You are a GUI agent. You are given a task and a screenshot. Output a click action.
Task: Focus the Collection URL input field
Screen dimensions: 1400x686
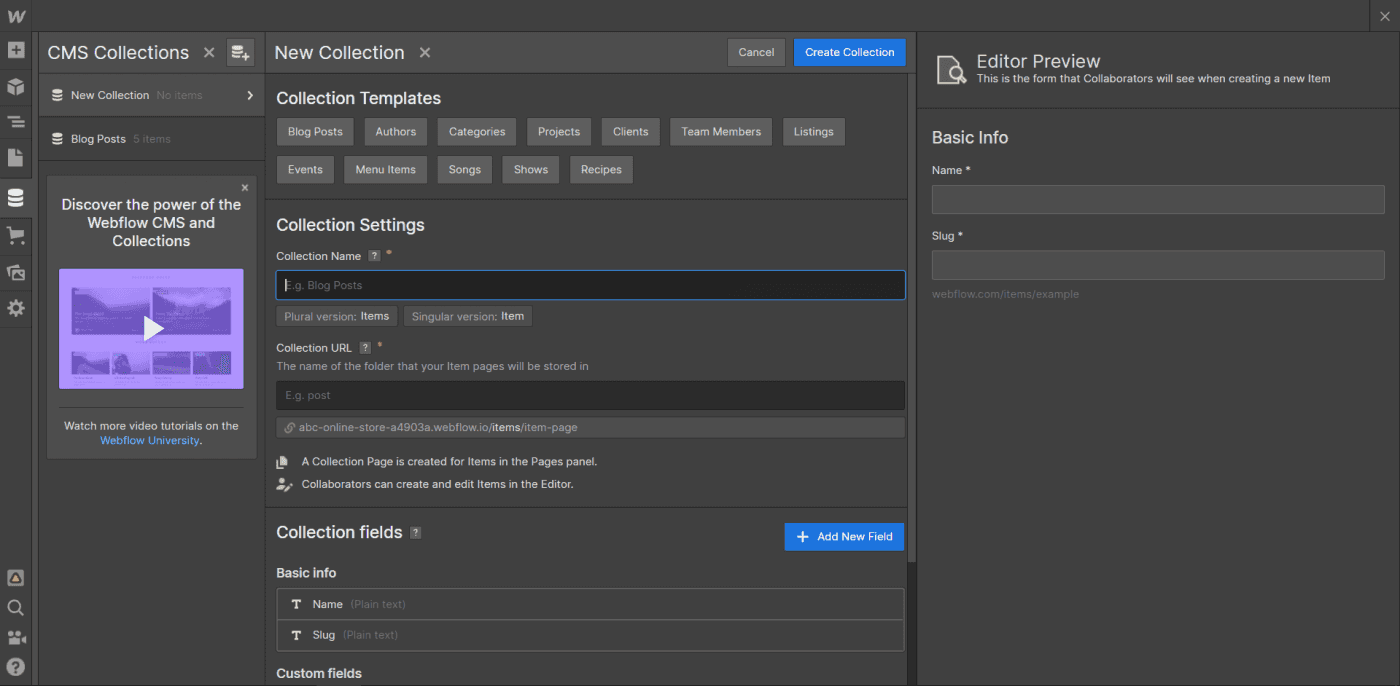(x=591, y=395)
